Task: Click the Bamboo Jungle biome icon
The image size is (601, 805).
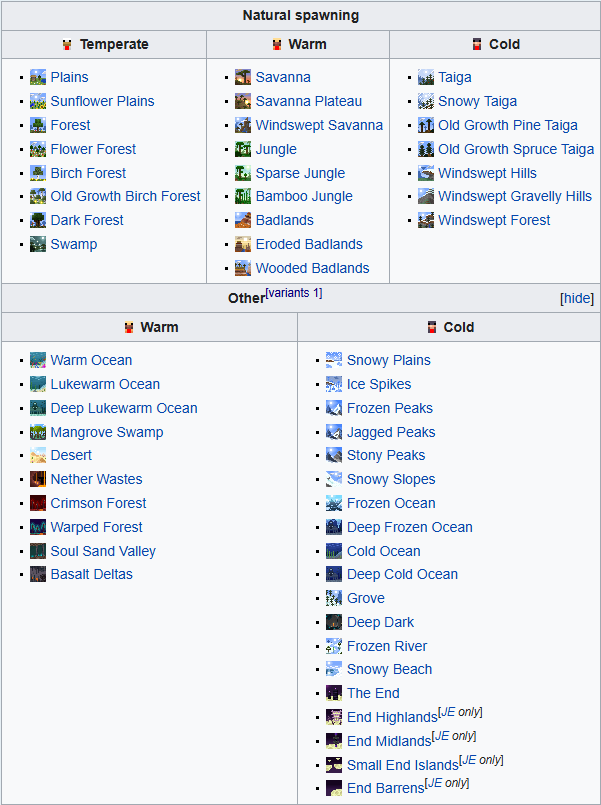Action: 243,196
